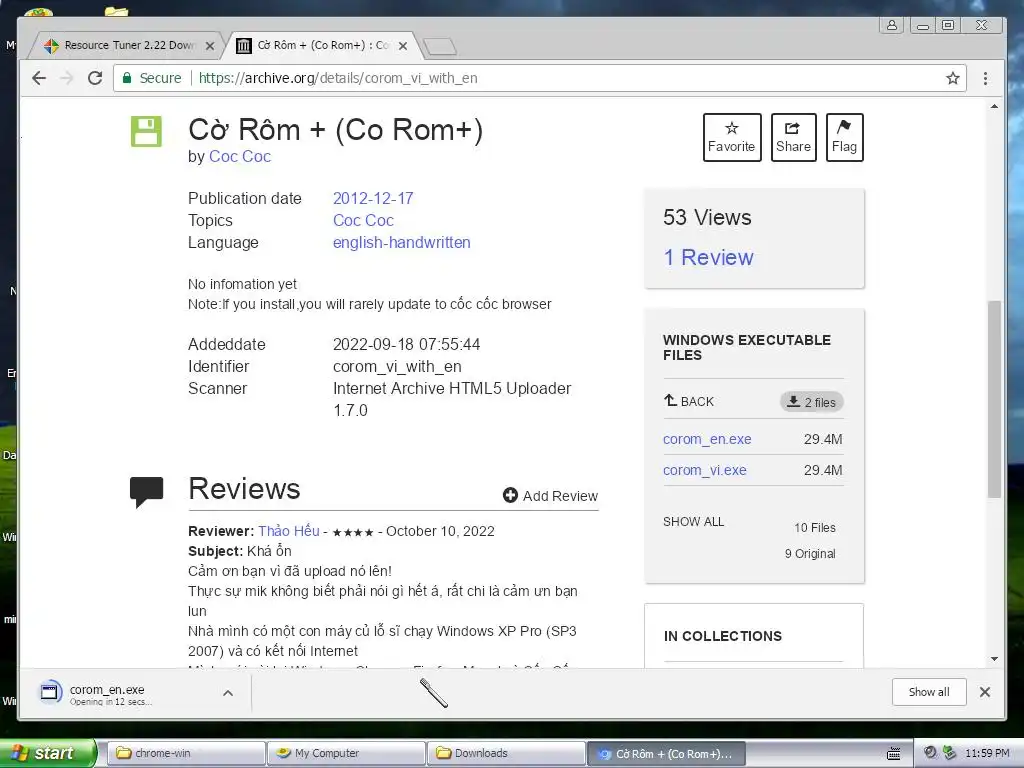Bookmark this page with the star icon
The height and width of the screenshot is (768, 1024).
953,78
